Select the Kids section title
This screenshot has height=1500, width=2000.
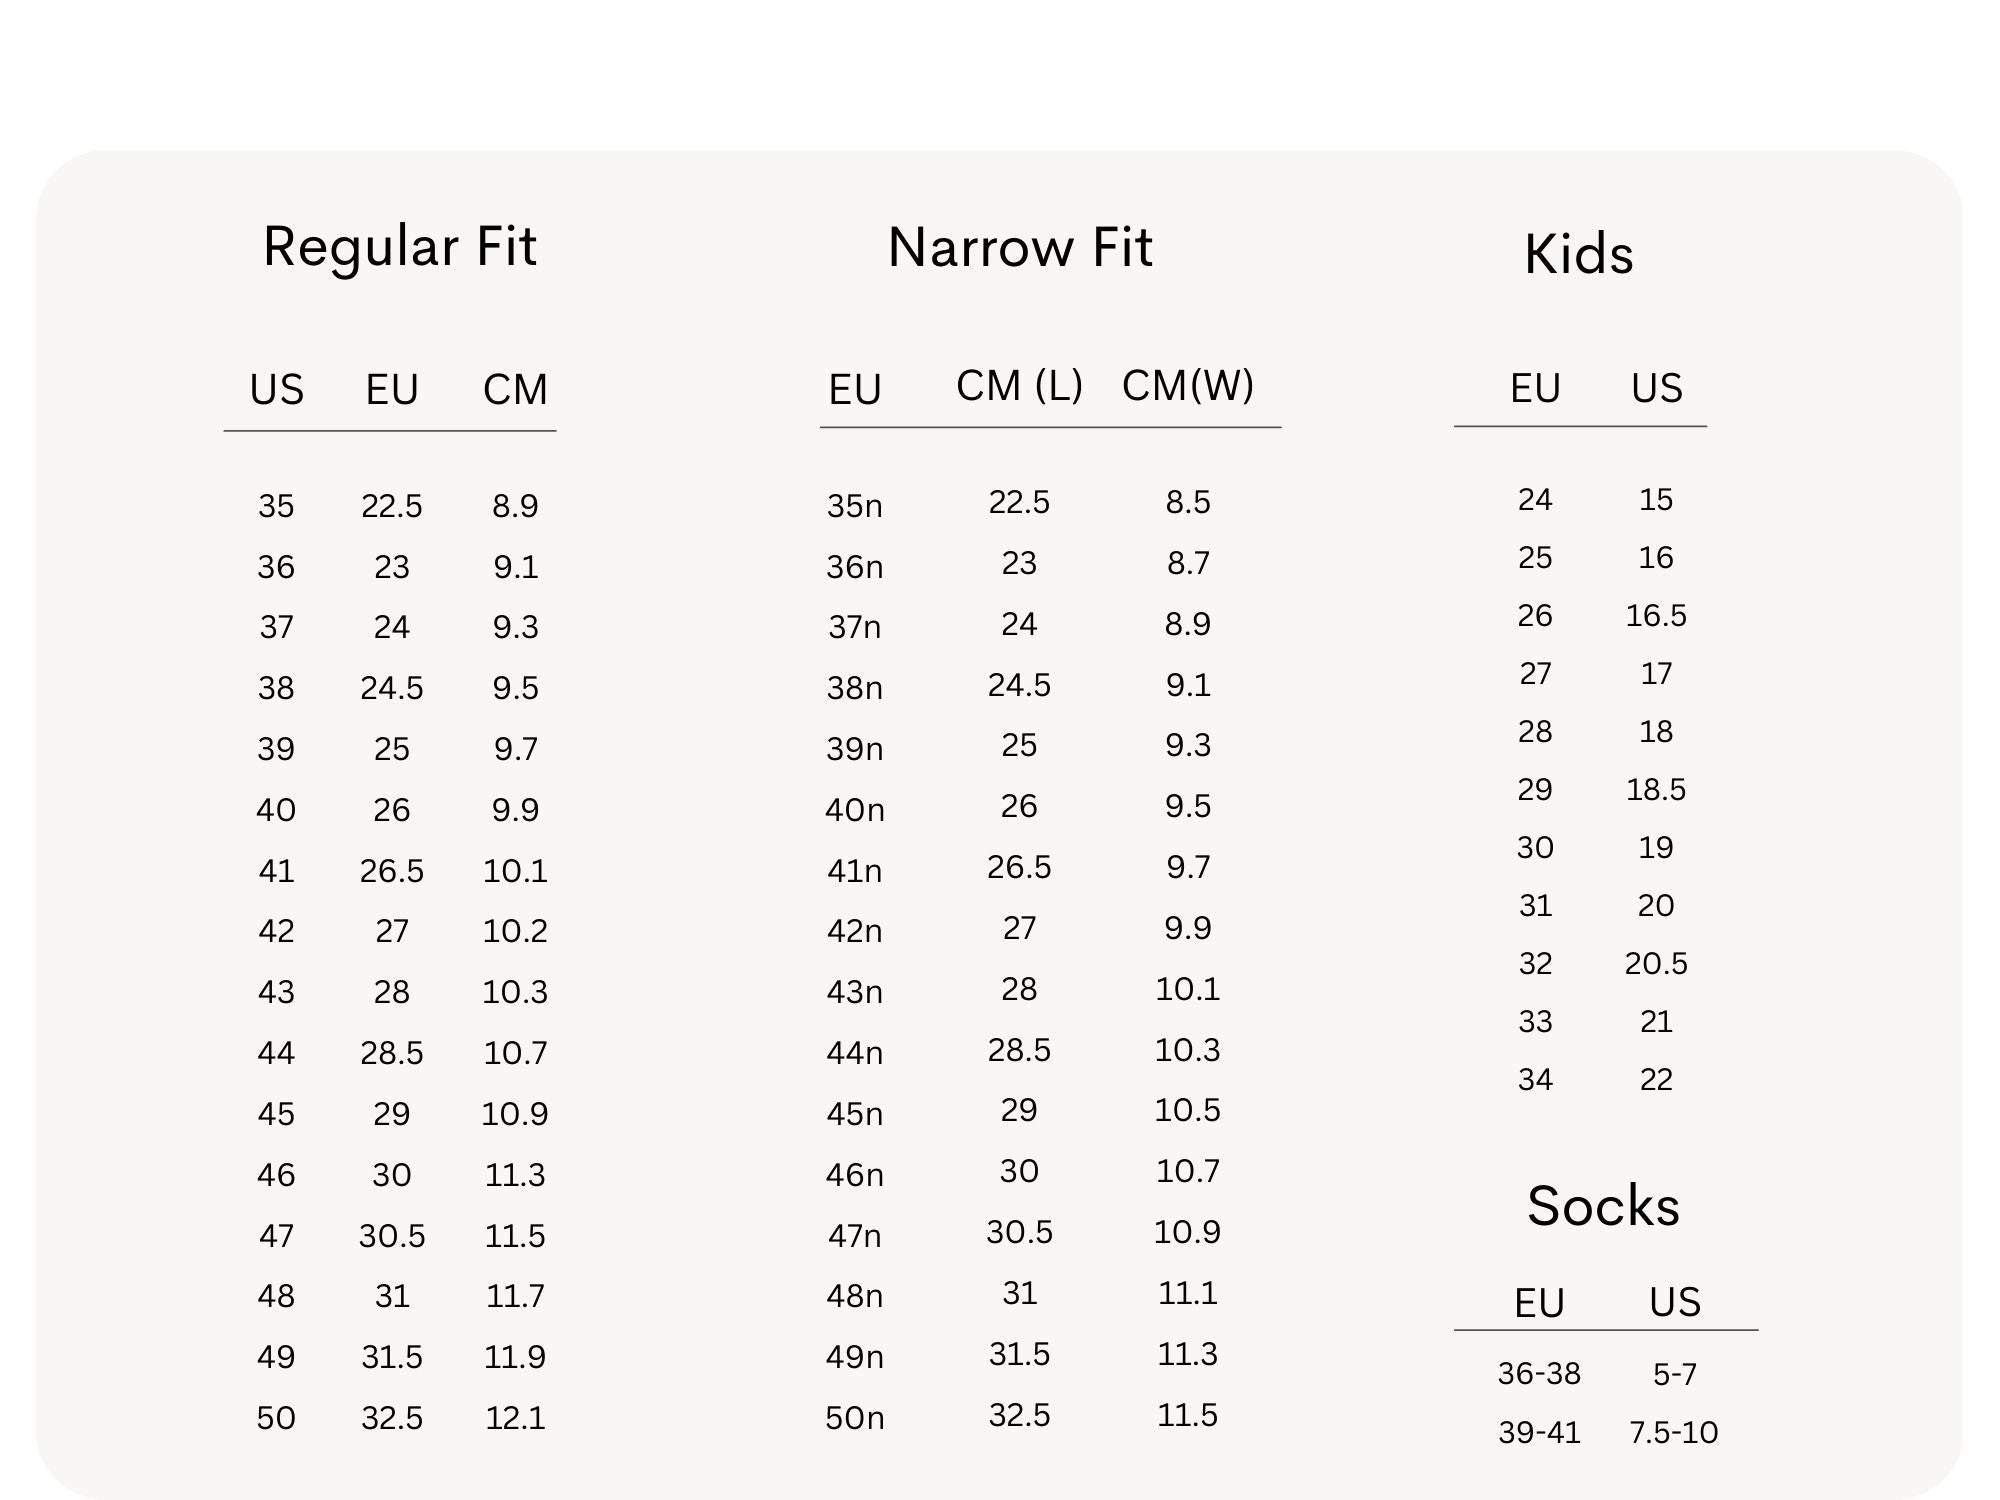coord(1579,254)
